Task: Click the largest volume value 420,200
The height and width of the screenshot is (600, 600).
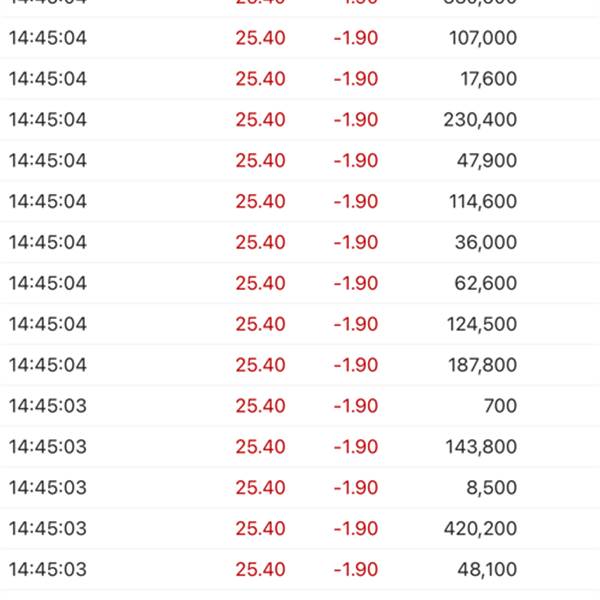Action: tap(480, 530)
